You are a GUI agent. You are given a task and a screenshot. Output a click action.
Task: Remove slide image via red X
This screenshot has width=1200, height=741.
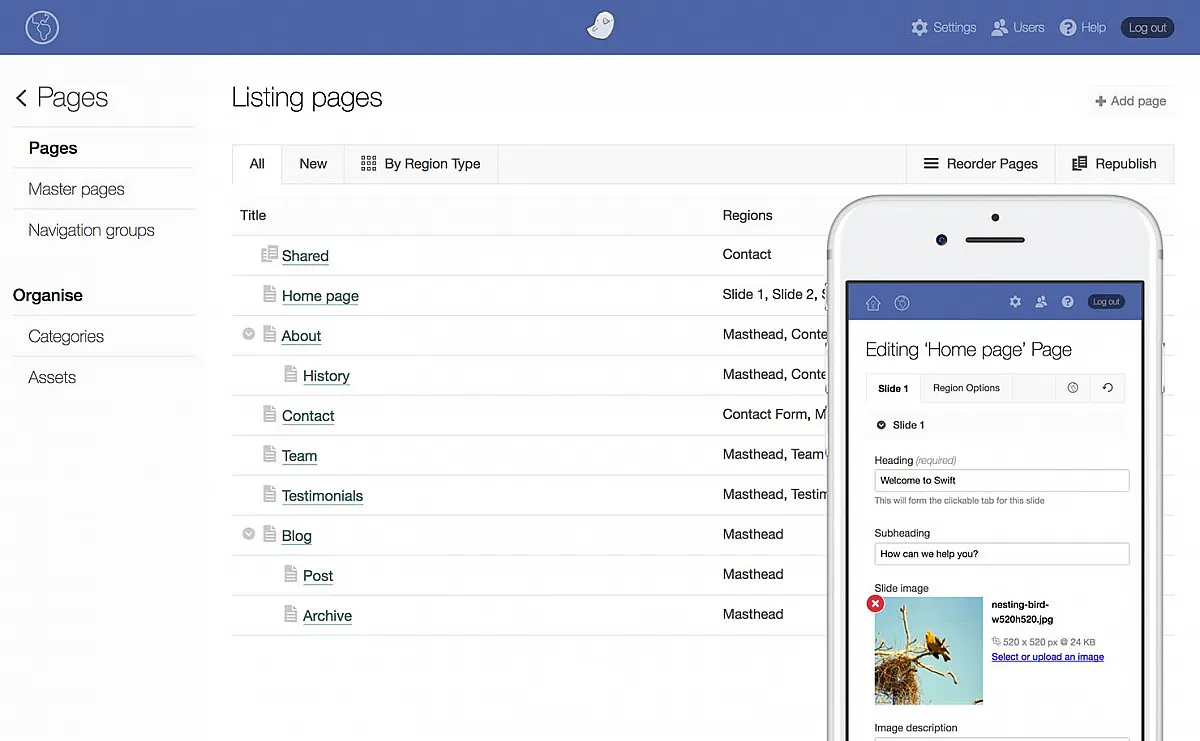(x=875, y=603)
